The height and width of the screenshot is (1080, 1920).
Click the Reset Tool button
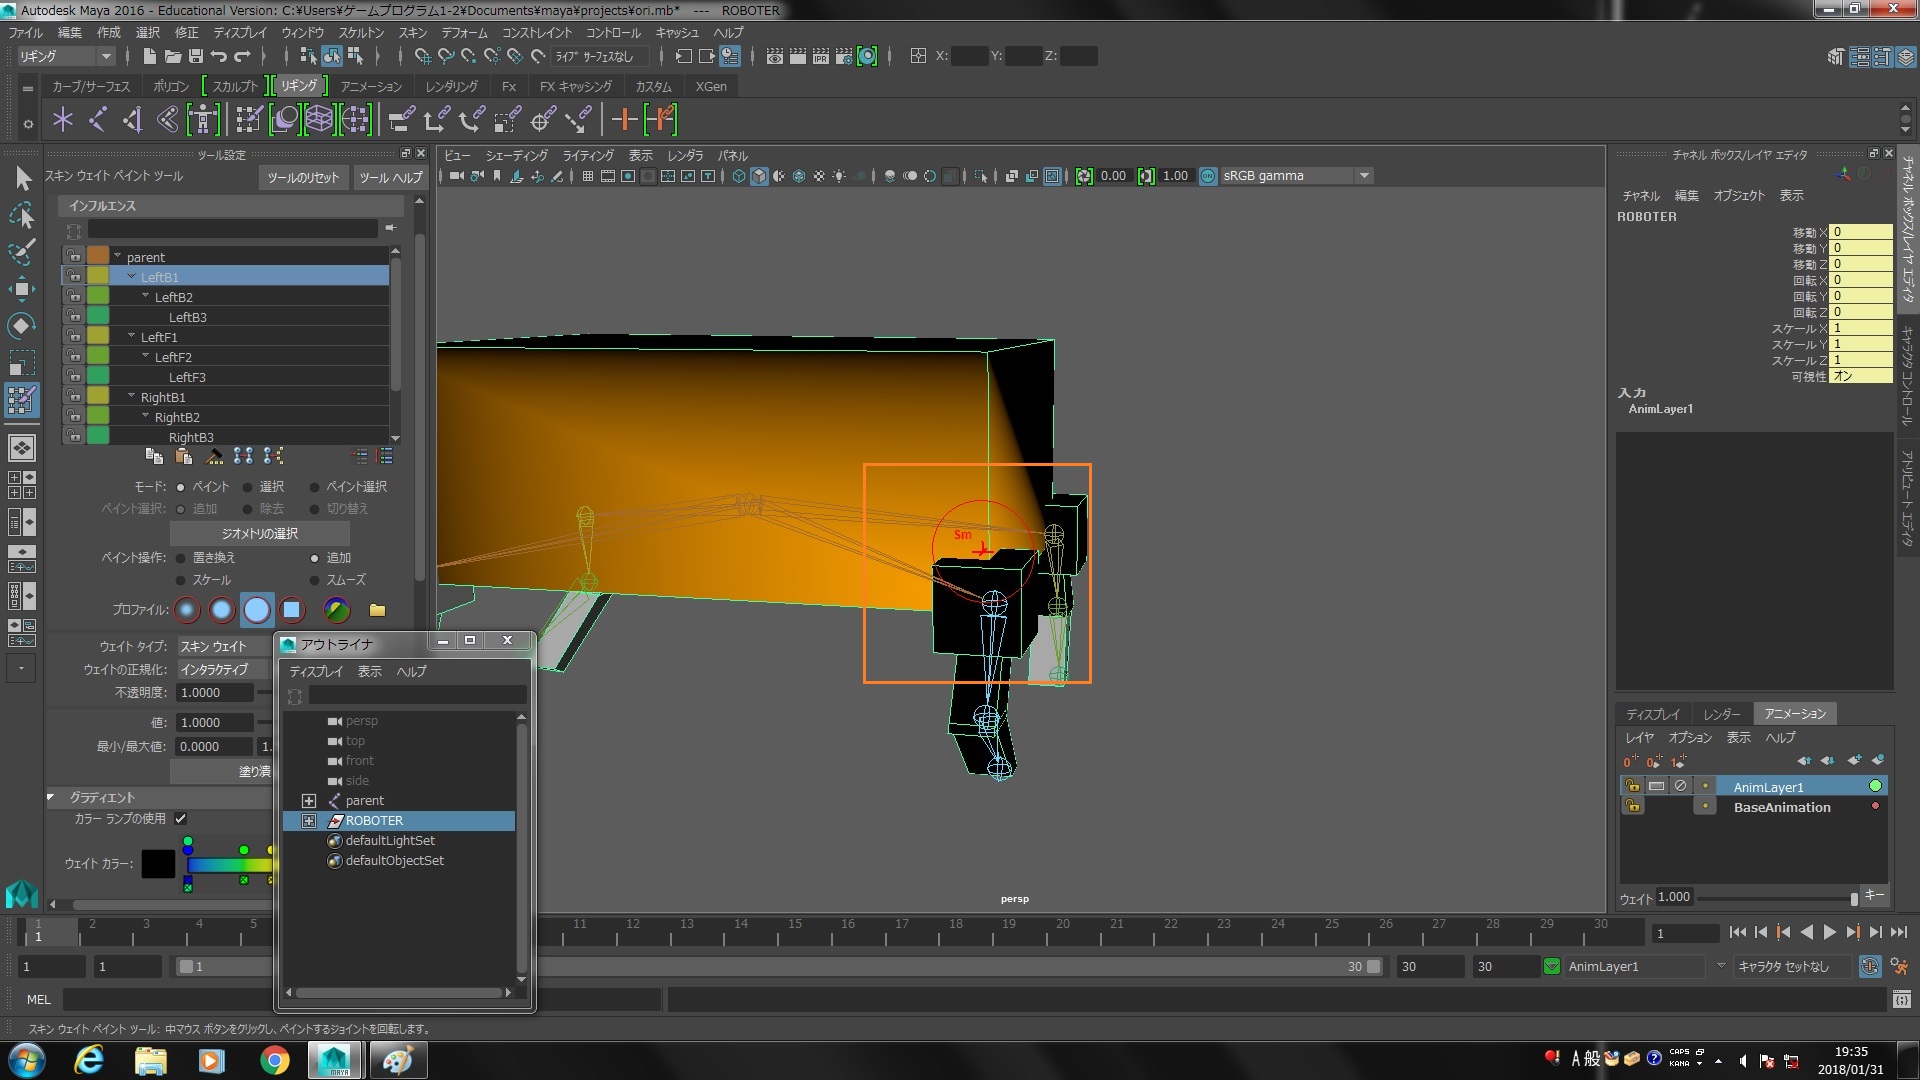click(303, 177)
